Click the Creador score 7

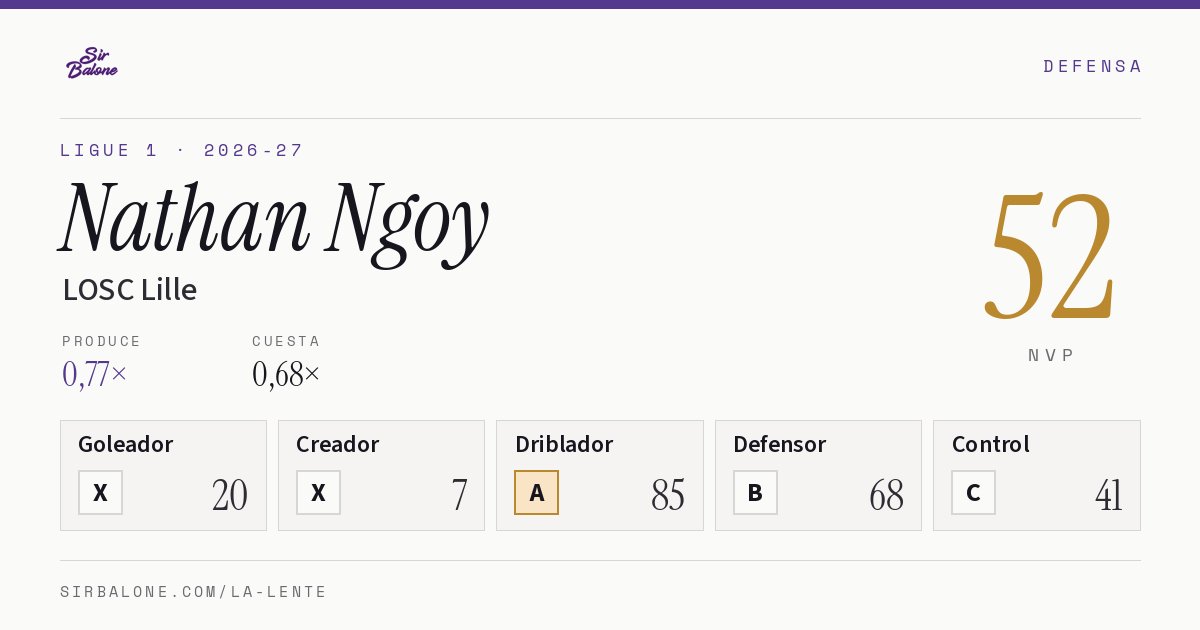tap(459, 495)
